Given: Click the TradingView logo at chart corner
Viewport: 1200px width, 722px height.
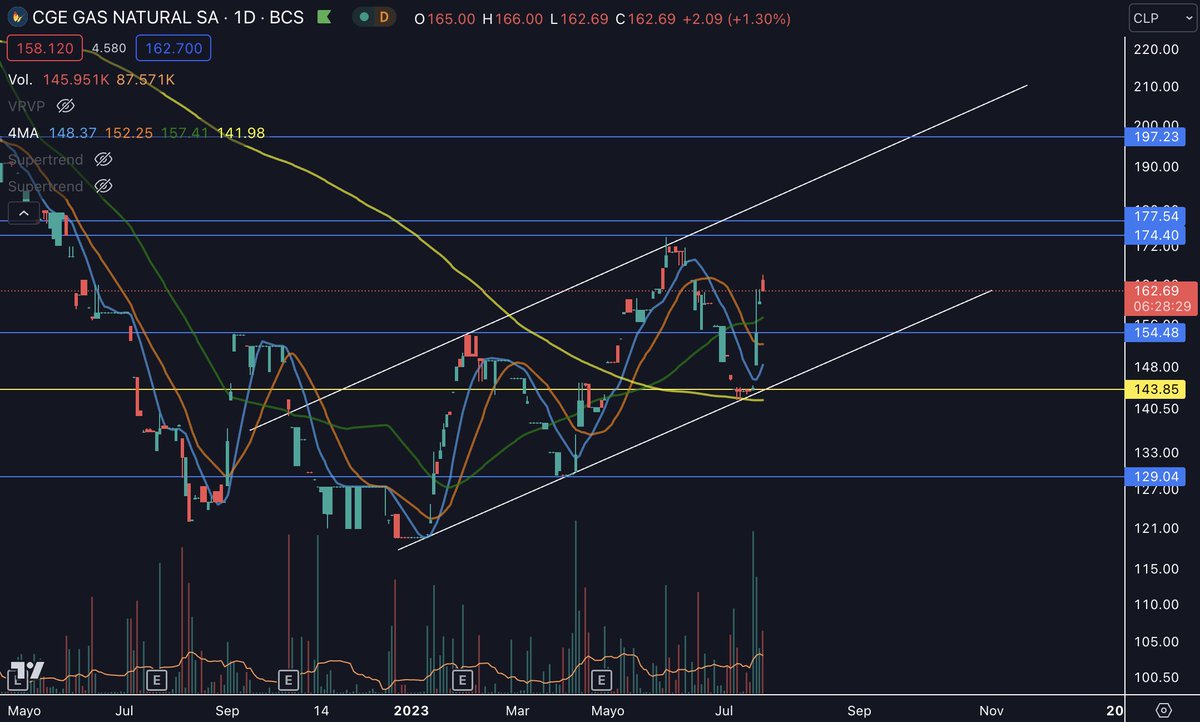Looking at the screenshot, I should click(26, 672).
